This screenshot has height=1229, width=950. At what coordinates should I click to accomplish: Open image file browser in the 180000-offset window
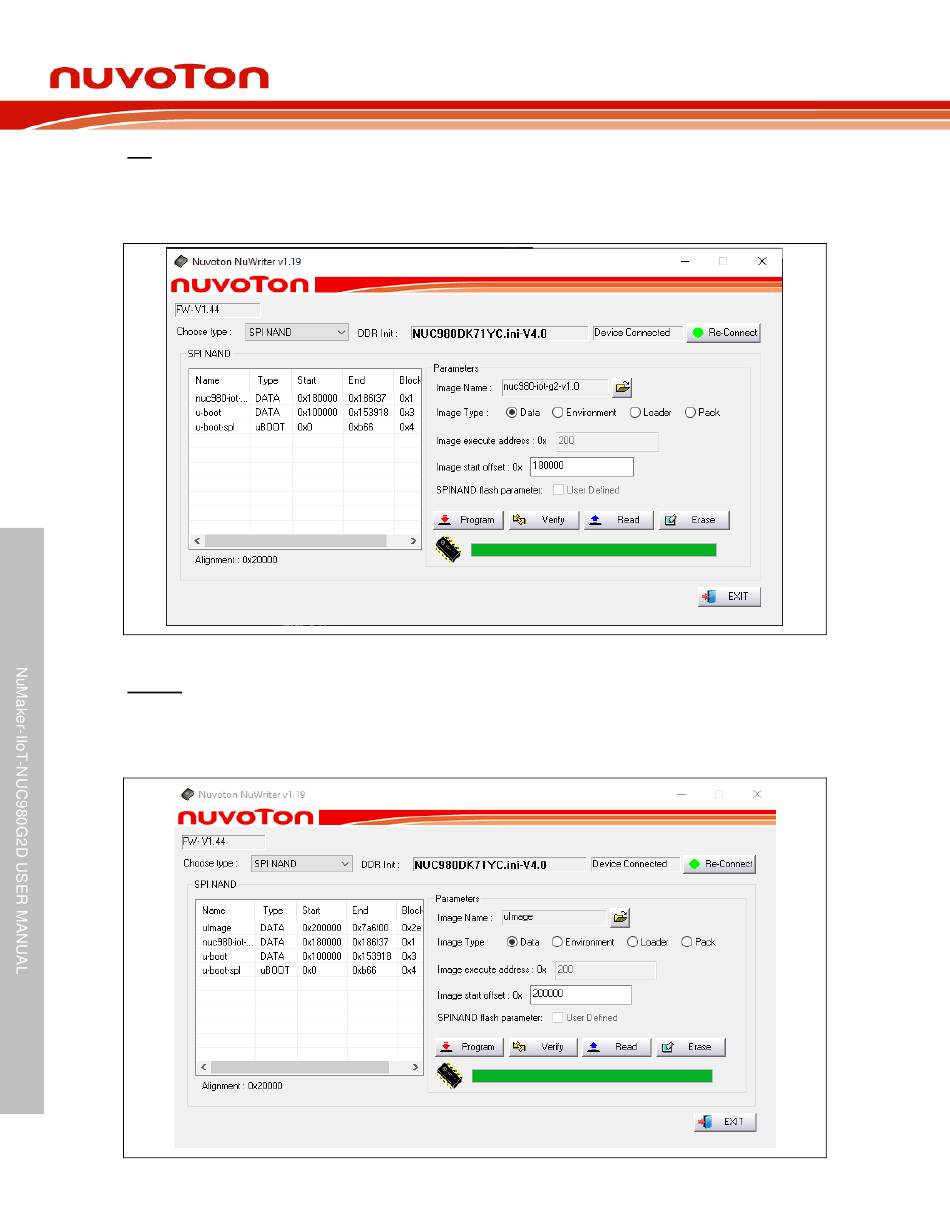click(x=622, y=387)
